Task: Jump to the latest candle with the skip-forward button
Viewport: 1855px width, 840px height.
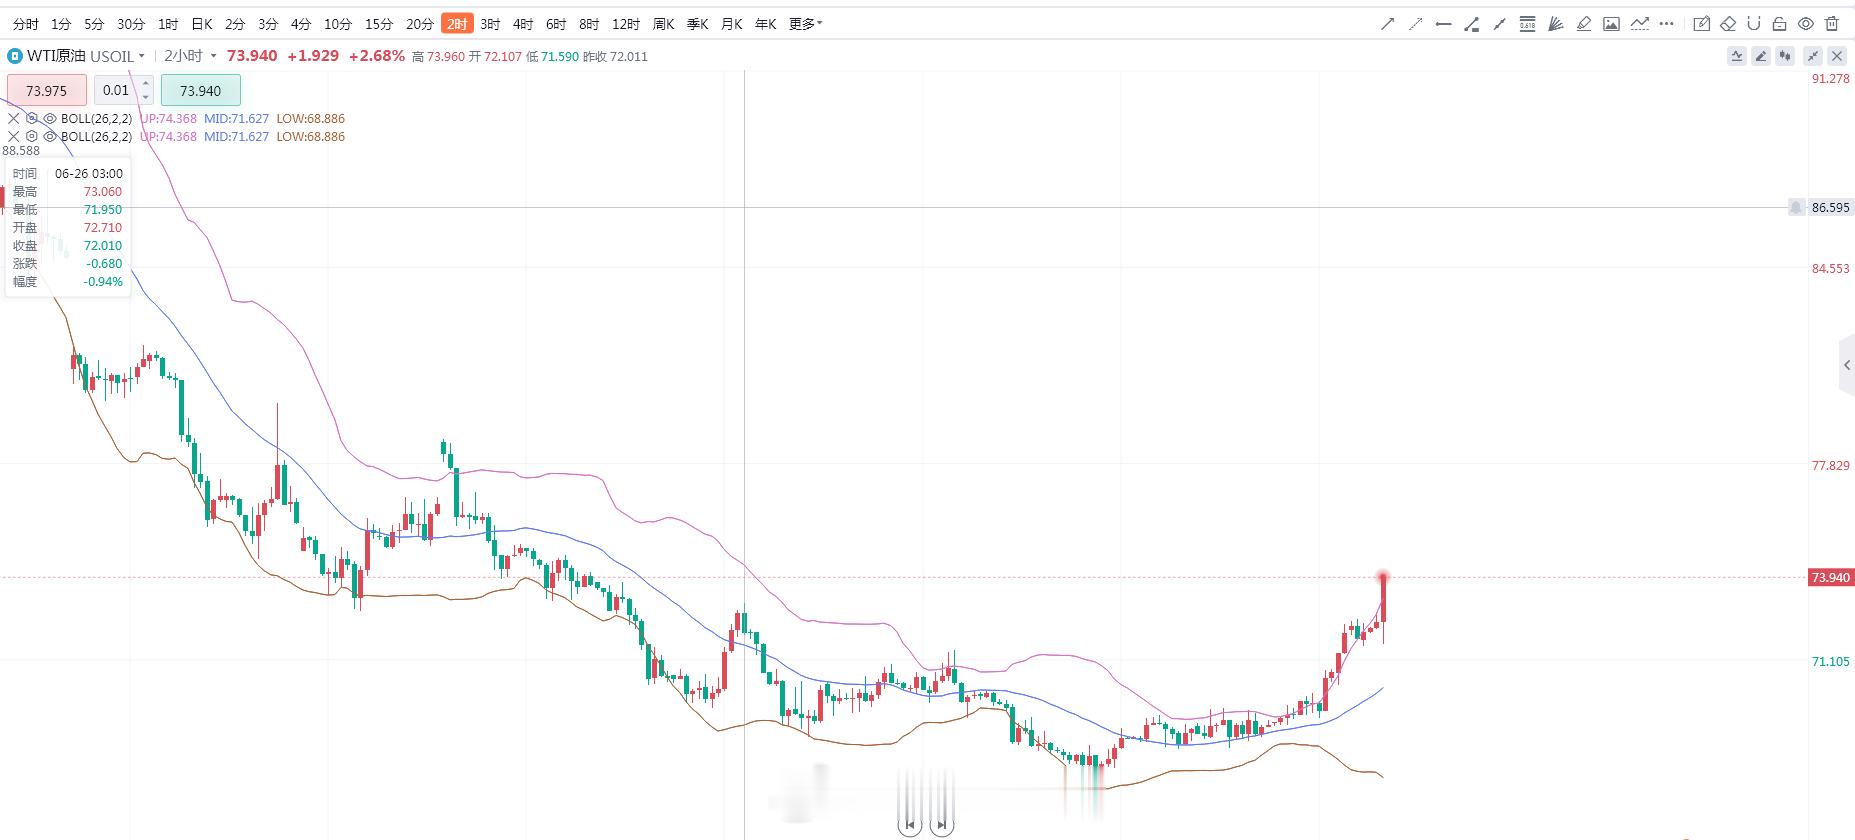Action: (941, 825)
